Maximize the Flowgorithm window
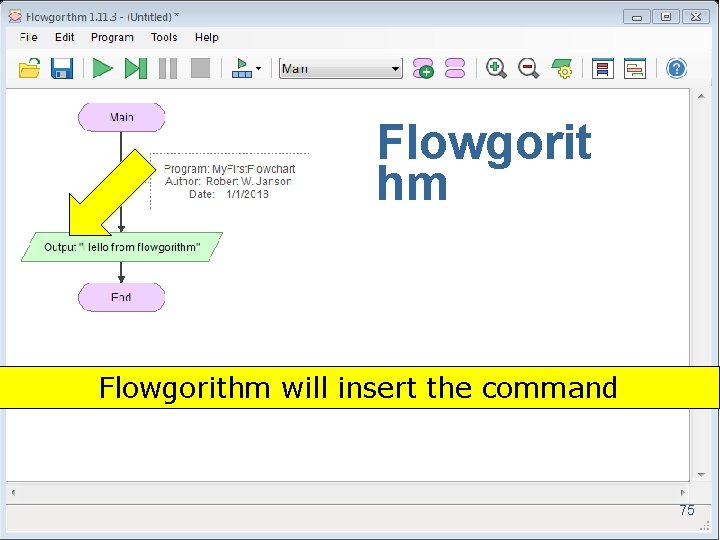 click(x=666, y=17)
